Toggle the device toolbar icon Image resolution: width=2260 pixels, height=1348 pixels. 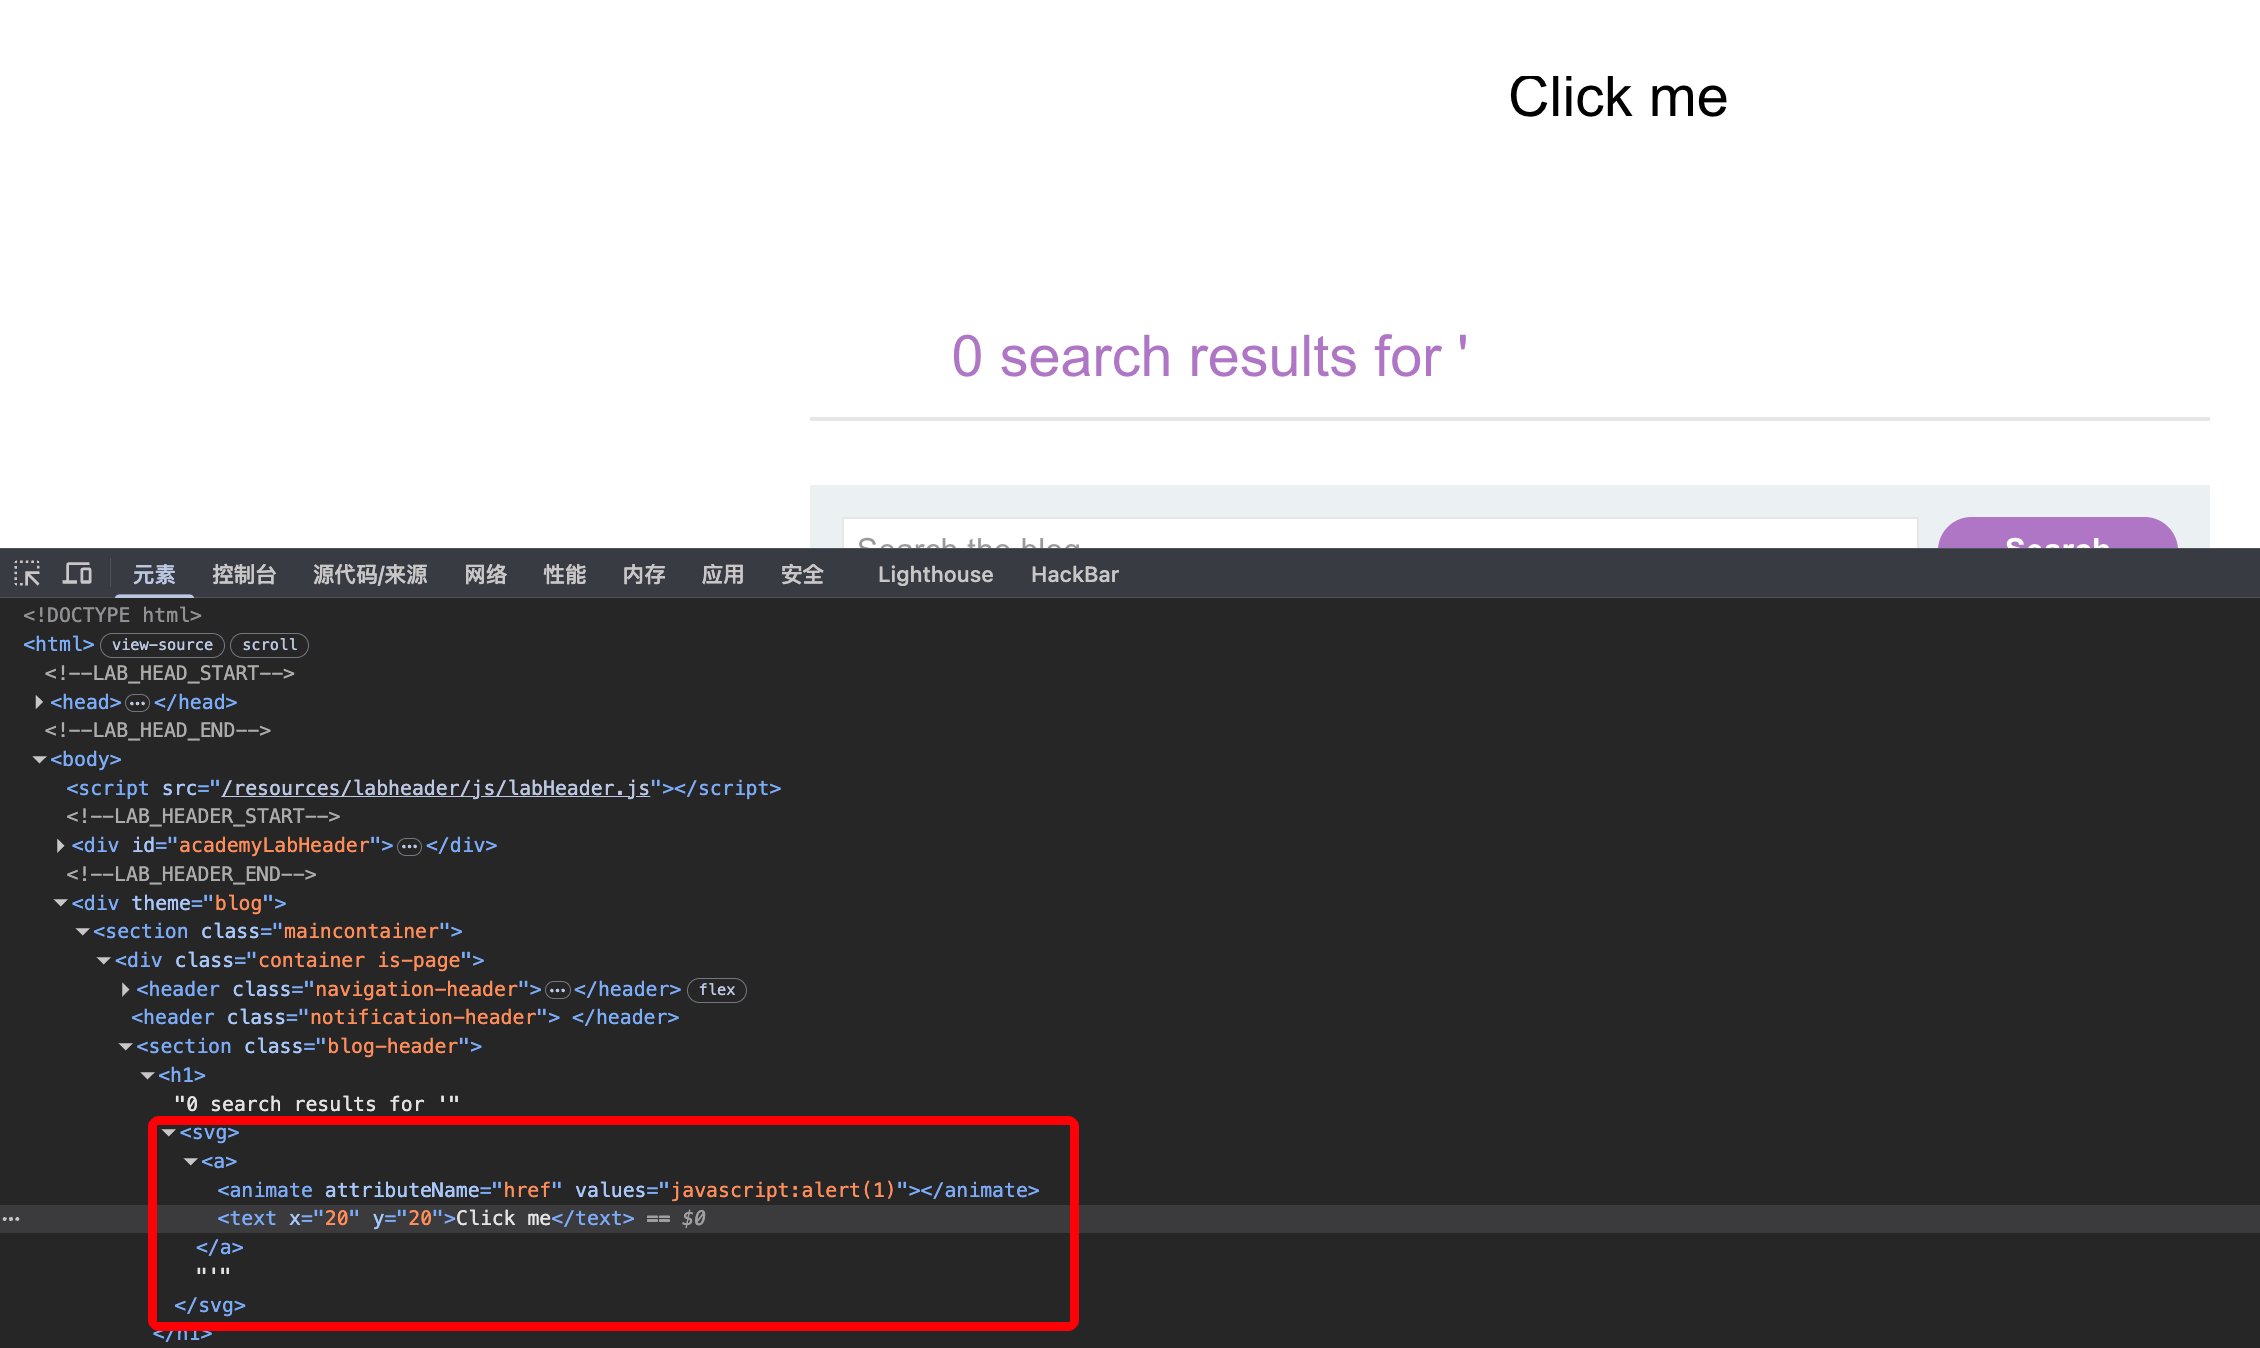click(x=77, y=574)
